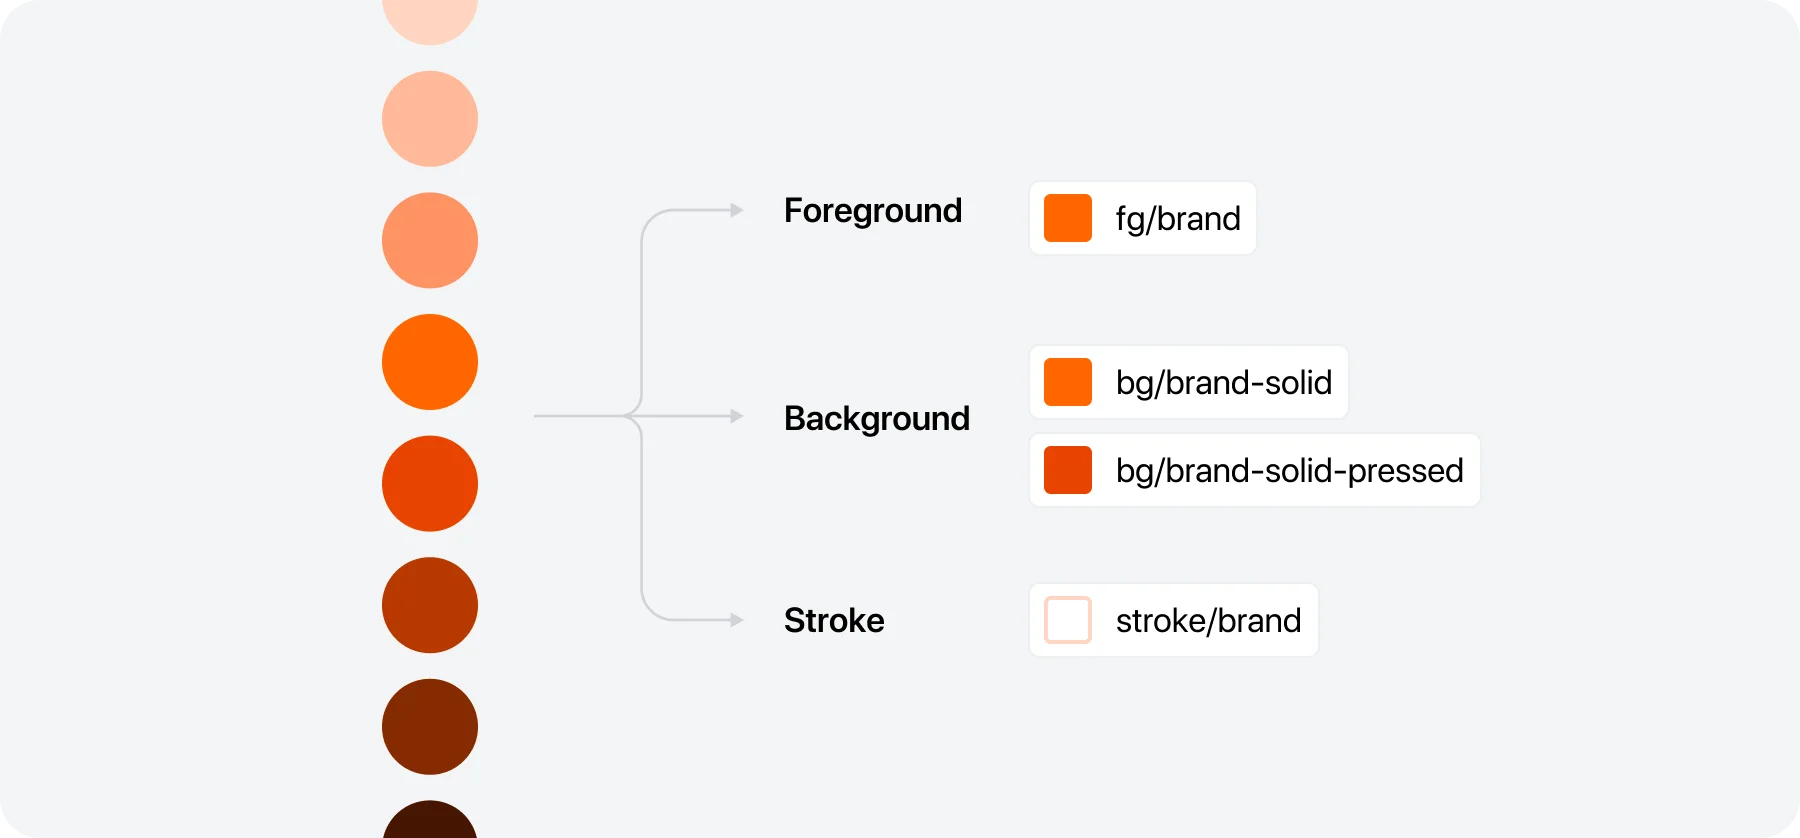Click the darker swatch in bg/brand-solid-pressed

click(1068, 470)
